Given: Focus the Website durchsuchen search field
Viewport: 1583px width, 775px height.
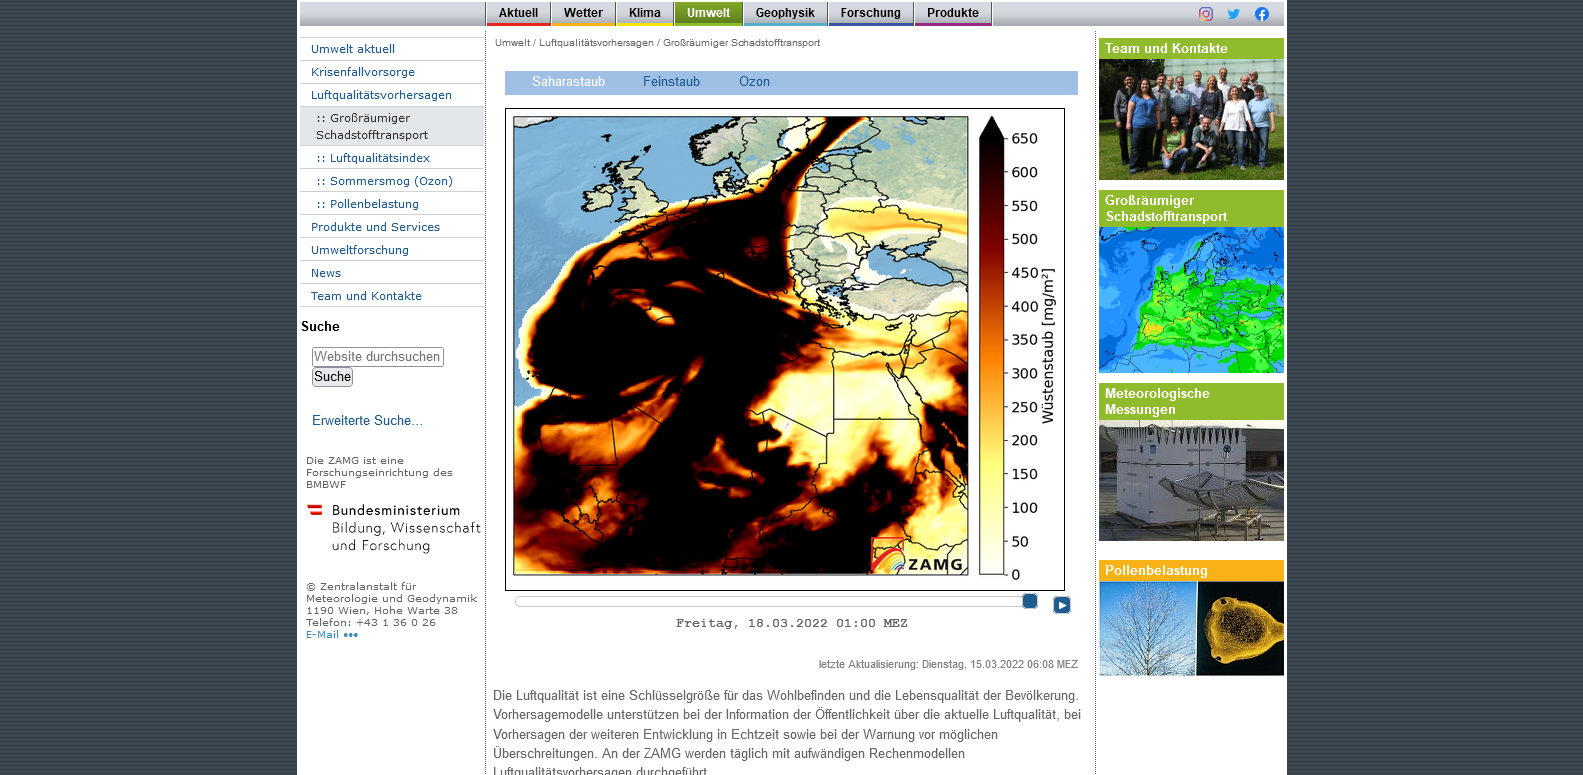Looking at the screenshot, I should 377,357.
